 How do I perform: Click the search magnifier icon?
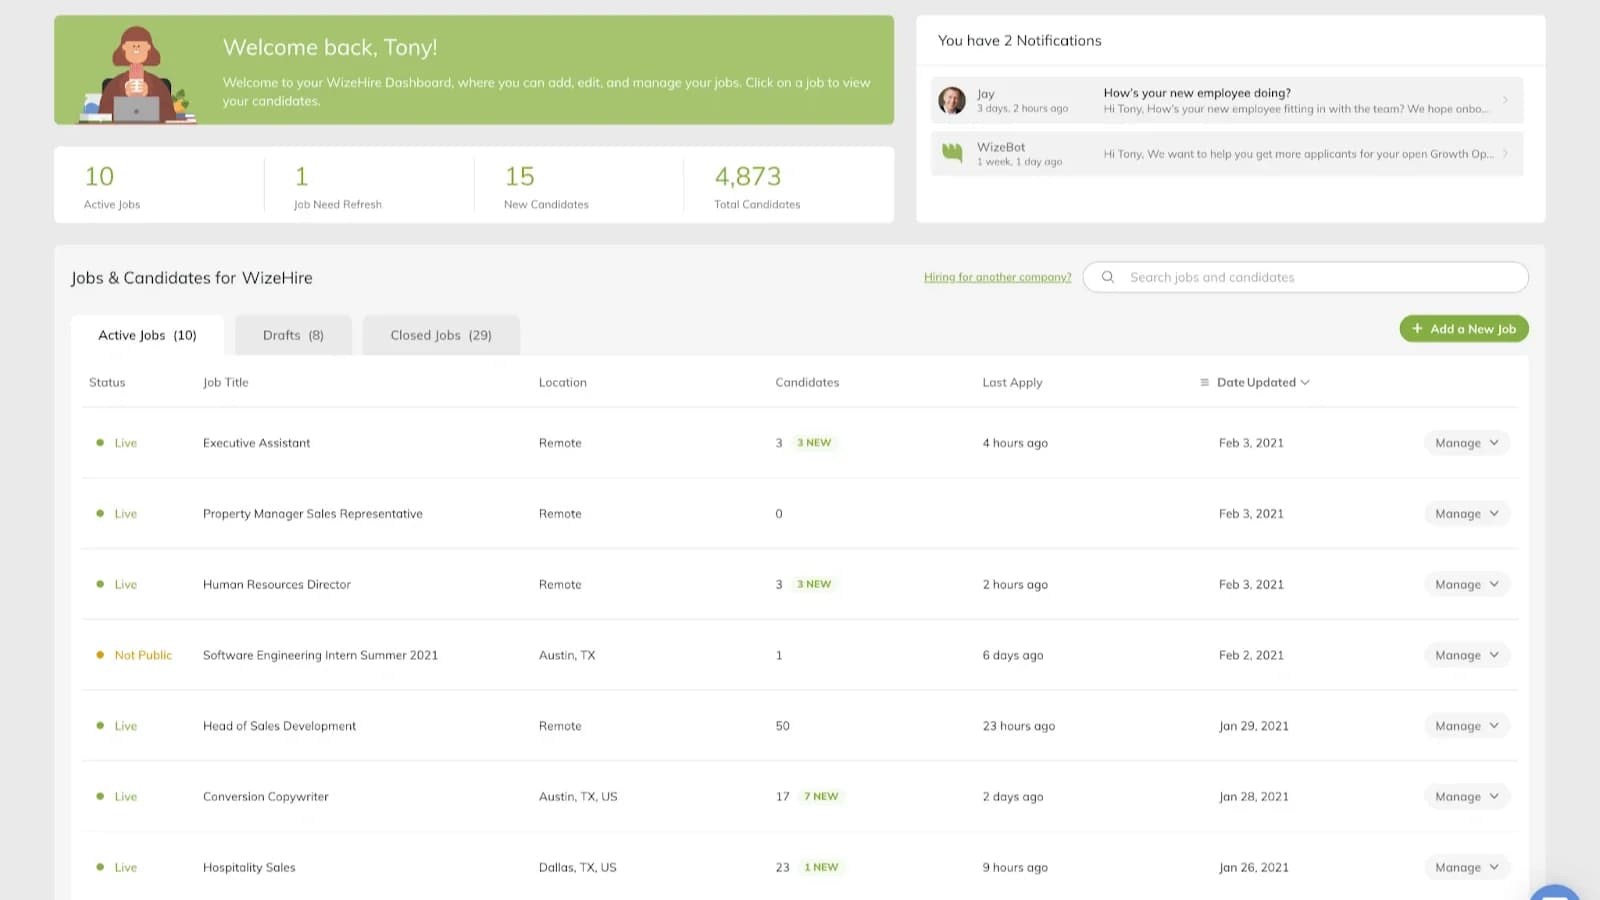pyautogui.click(x=1107, y=277)
